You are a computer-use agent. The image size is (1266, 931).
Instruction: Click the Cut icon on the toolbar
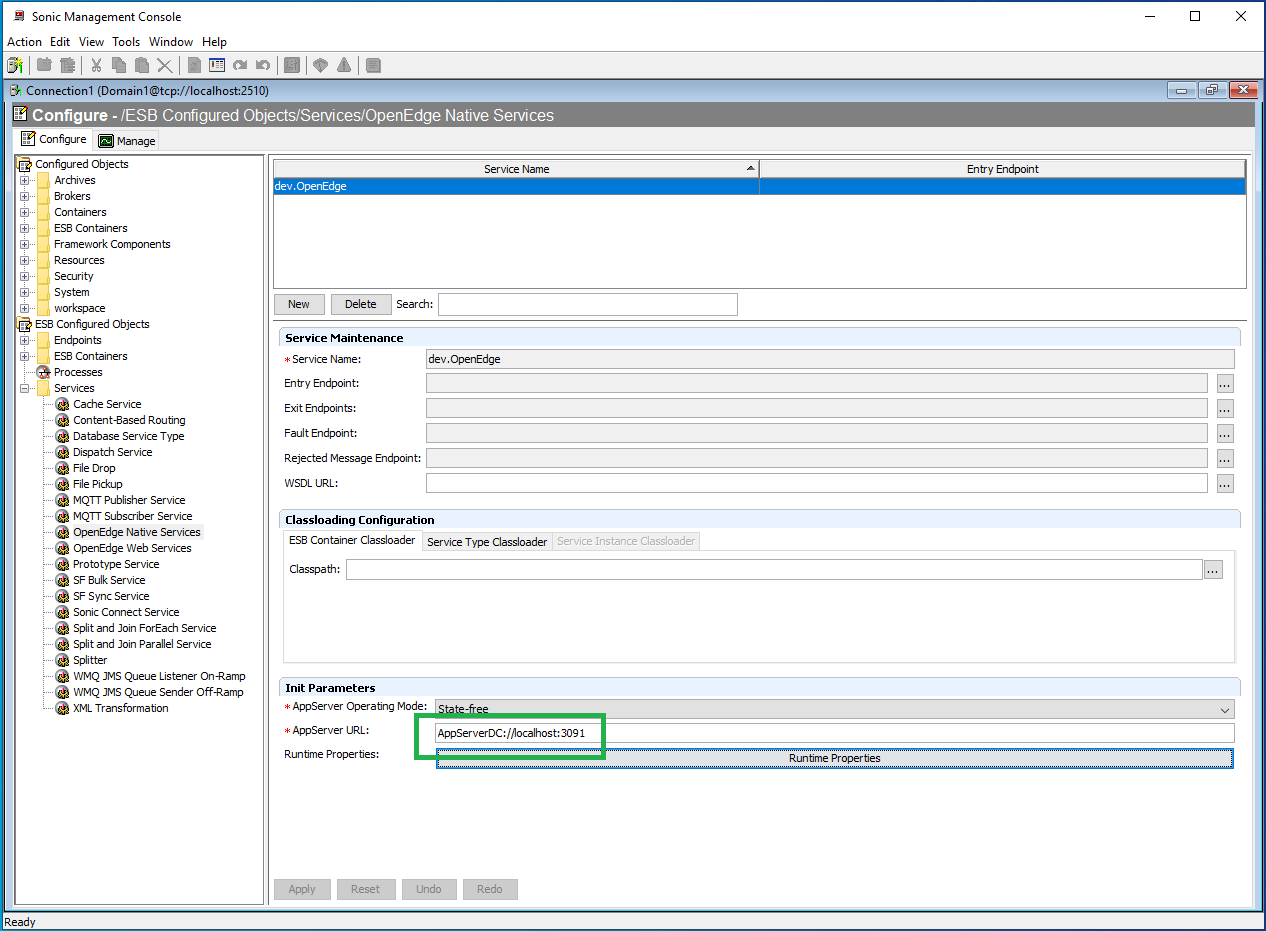point(96,65)
